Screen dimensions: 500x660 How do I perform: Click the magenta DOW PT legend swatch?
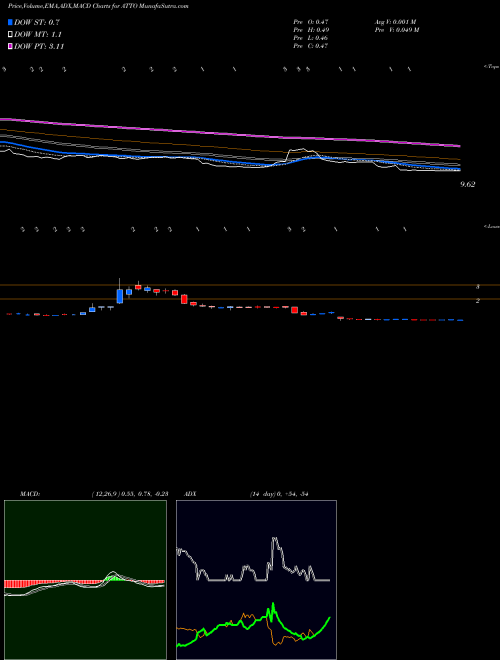tap(11, 46)
